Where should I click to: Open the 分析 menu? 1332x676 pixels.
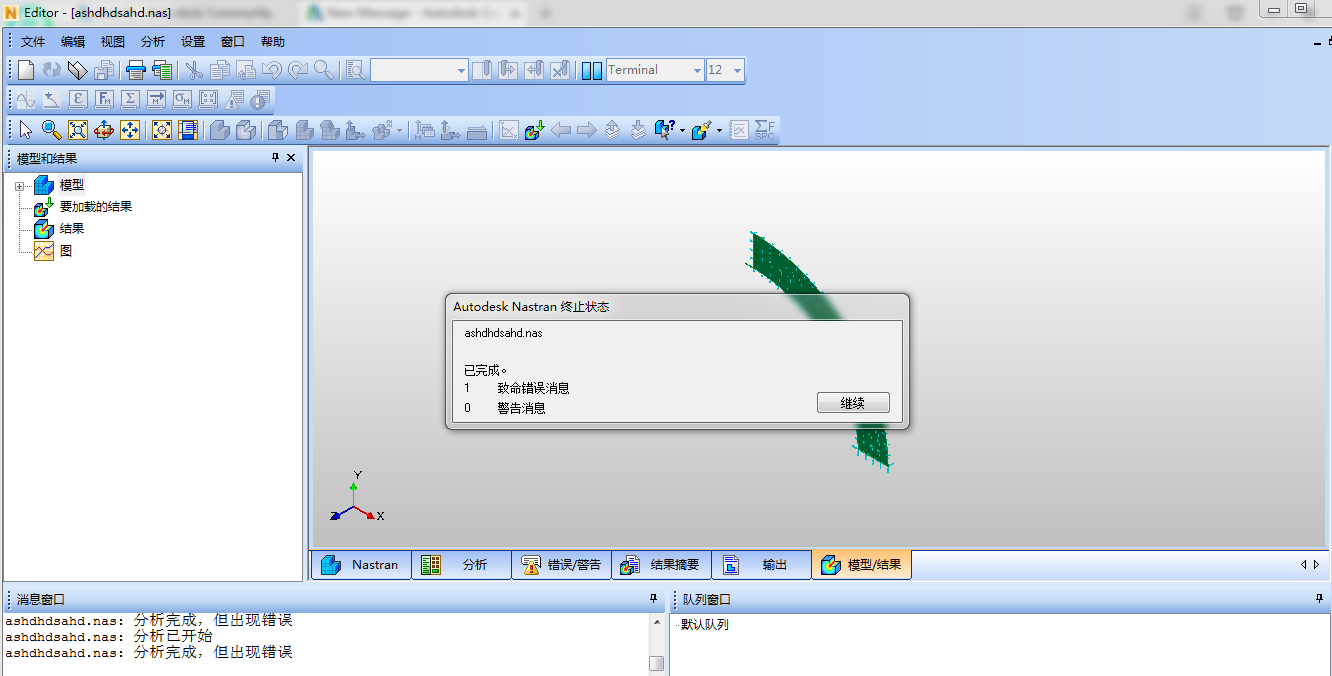coord(152,41)
